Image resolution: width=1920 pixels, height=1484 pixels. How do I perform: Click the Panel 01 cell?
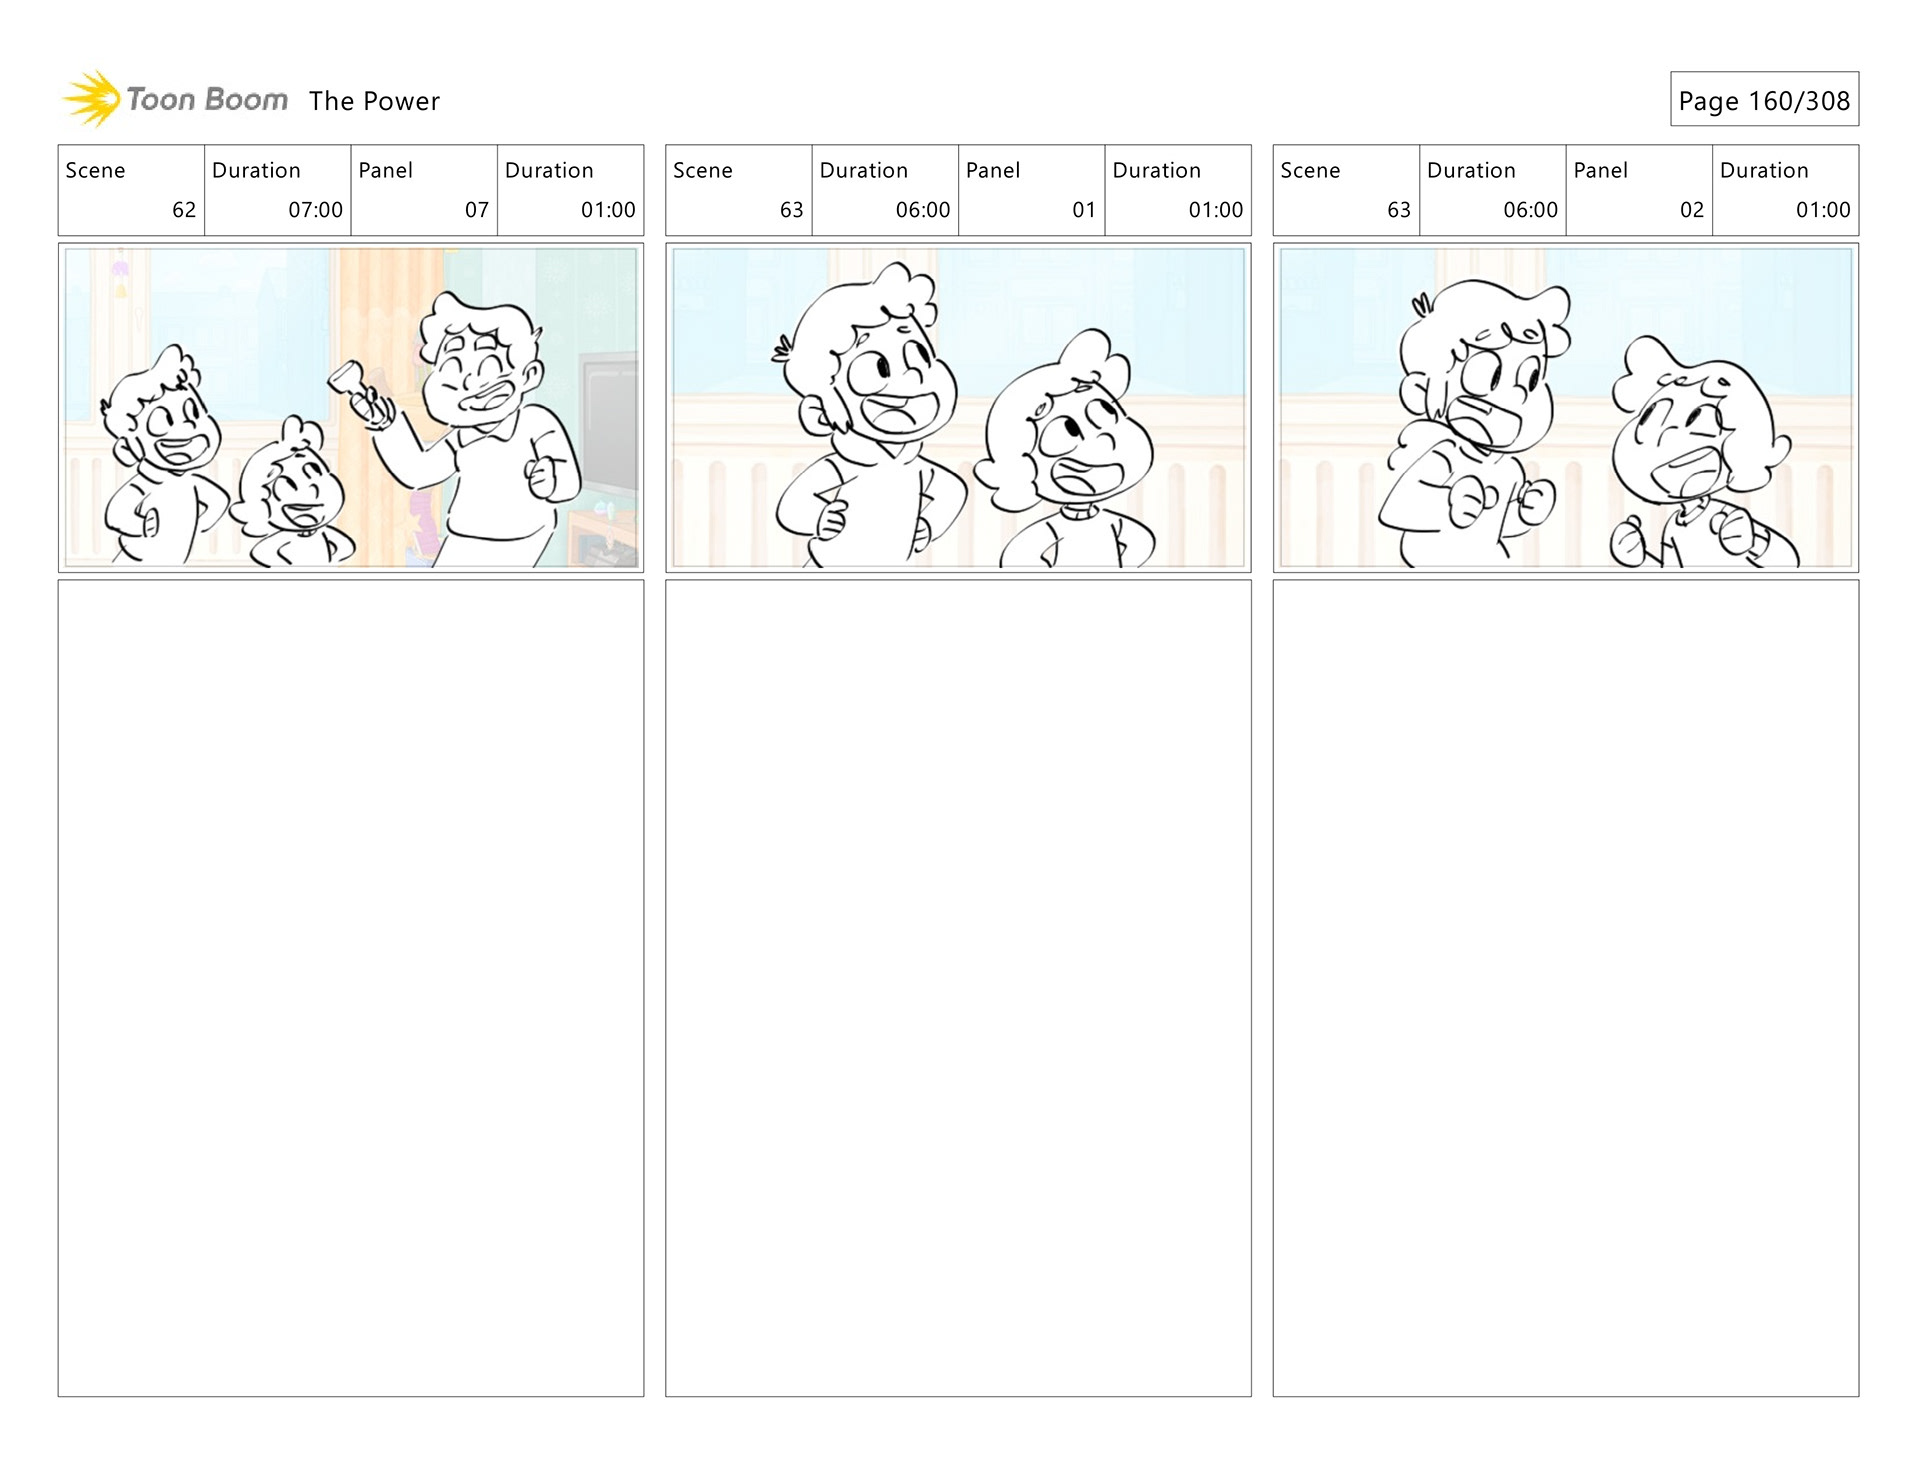pos(1032,190)
